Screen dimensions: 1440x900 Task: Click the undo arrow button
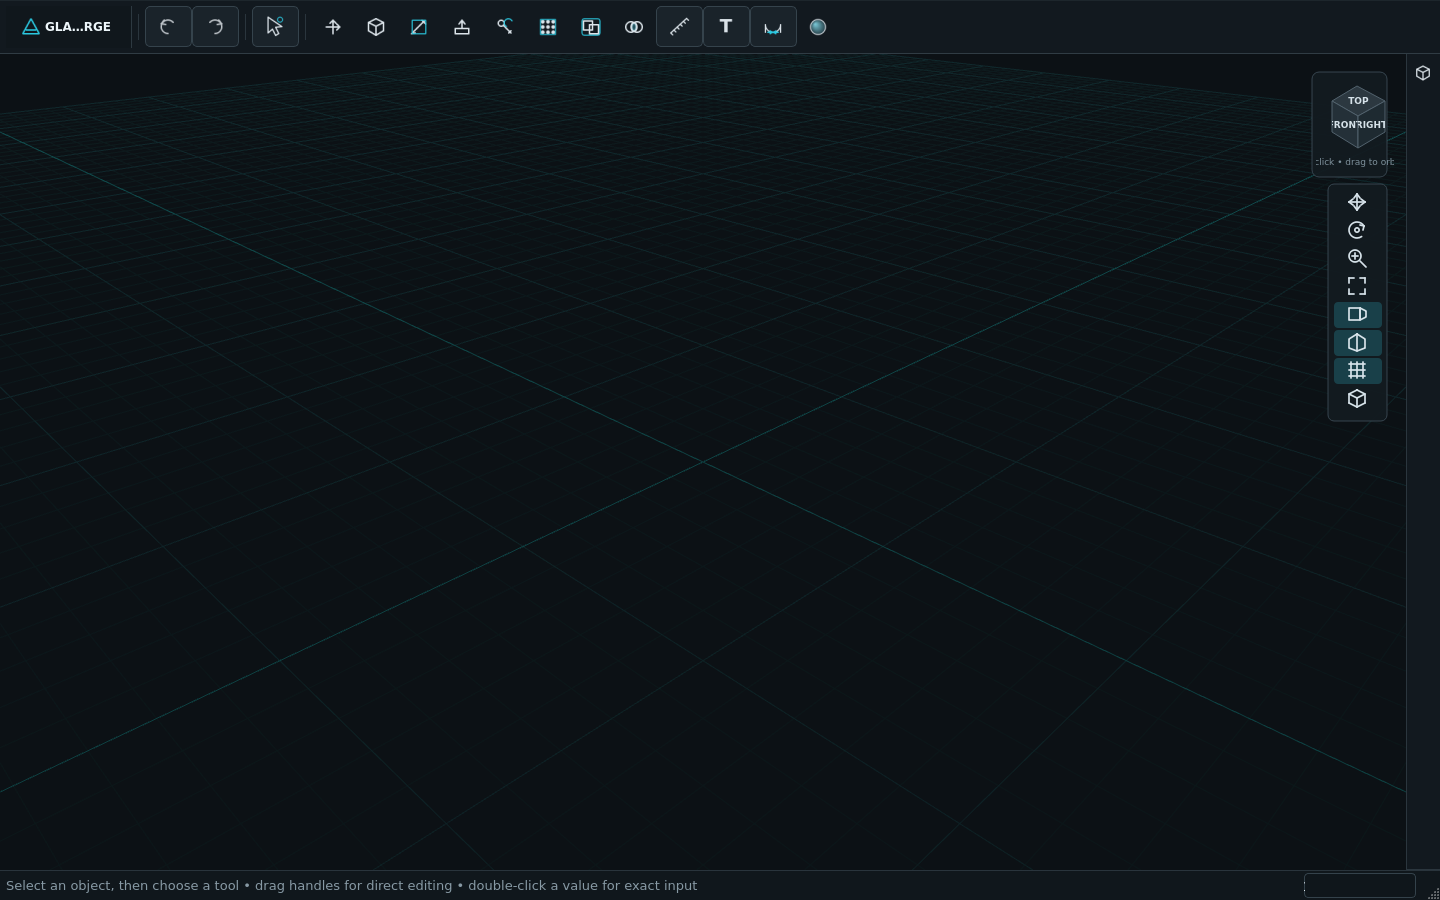(x=168, y=27)
